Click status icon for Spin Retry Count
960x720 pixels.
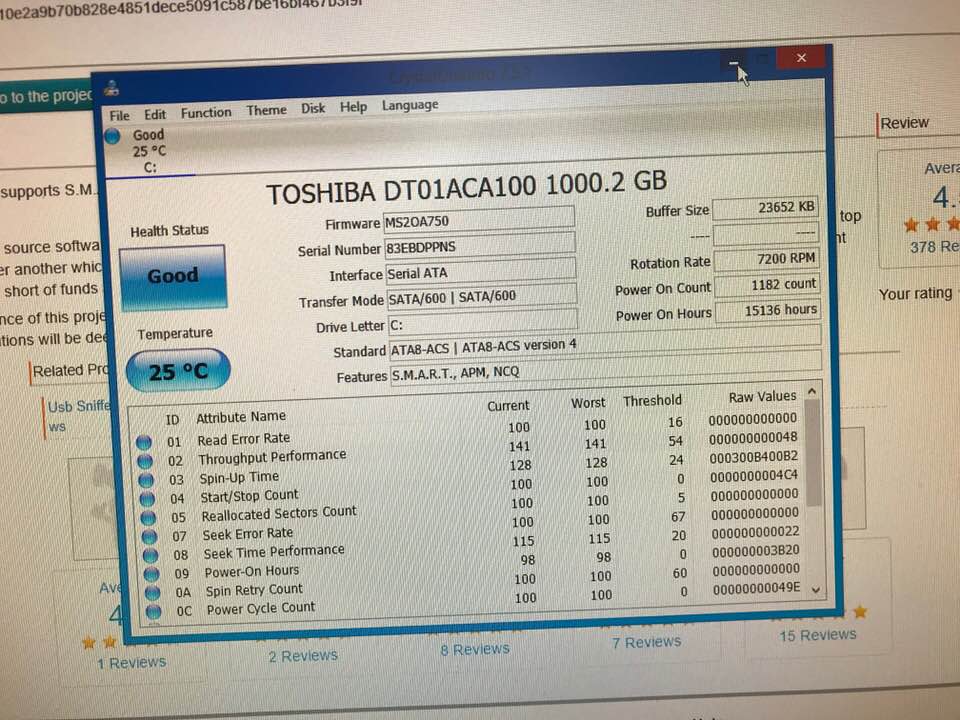(152, 593)
